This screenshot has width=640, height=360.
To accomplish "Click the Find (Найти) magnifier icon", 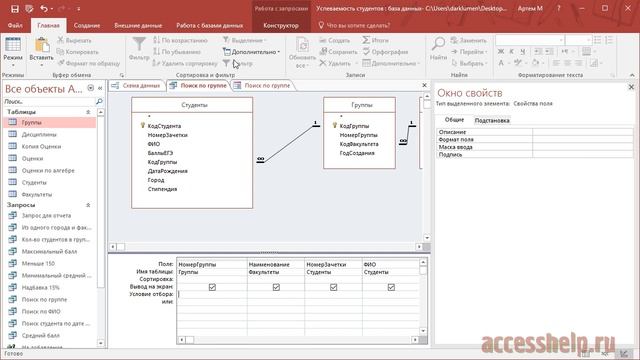I will [438, 44].
